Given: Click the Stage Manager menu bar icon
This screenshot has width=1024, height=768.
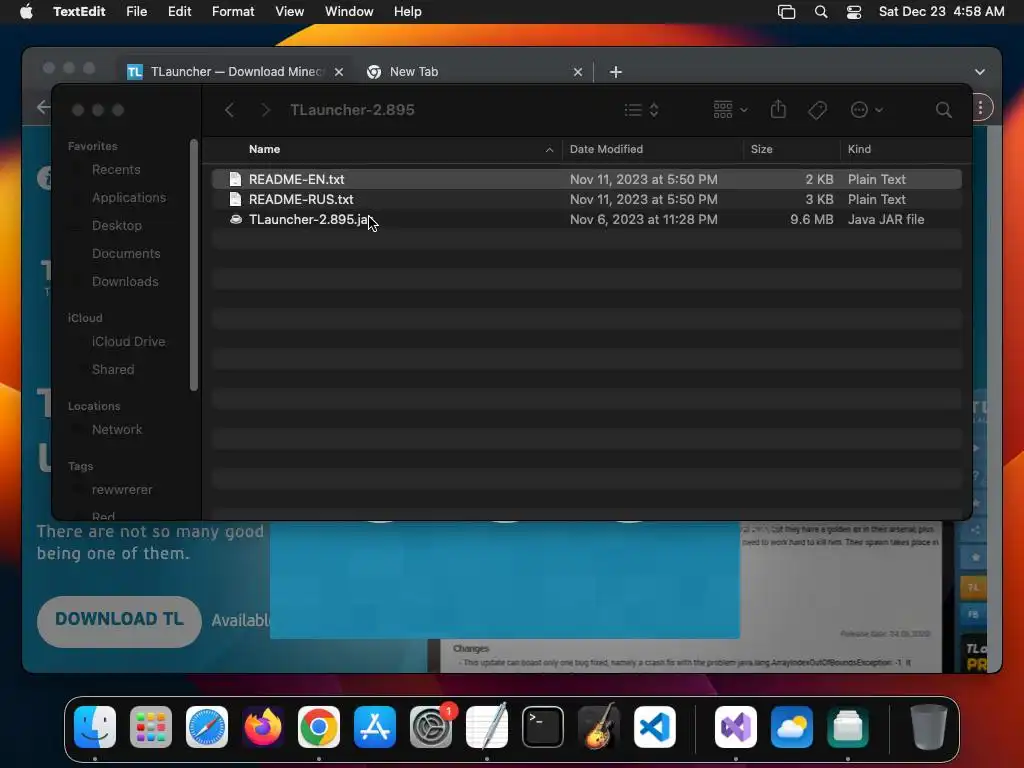Looking at the screenshot, I should 786,12.
